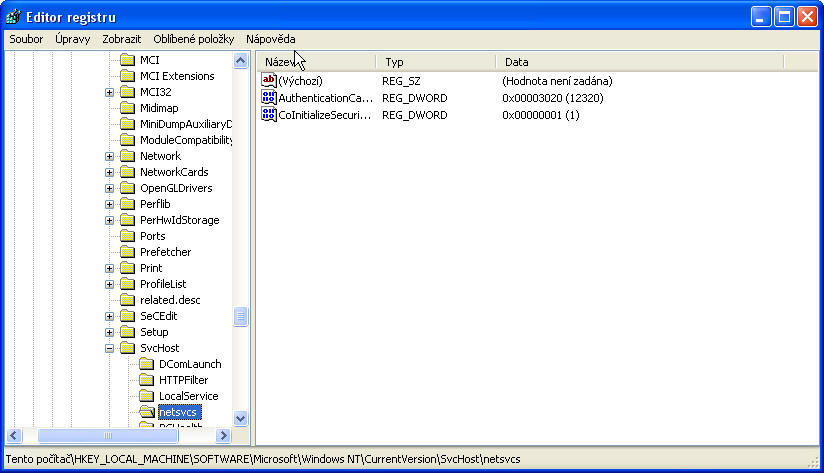
Task: Click the Ports folder icon
Action: coord(127,236)
